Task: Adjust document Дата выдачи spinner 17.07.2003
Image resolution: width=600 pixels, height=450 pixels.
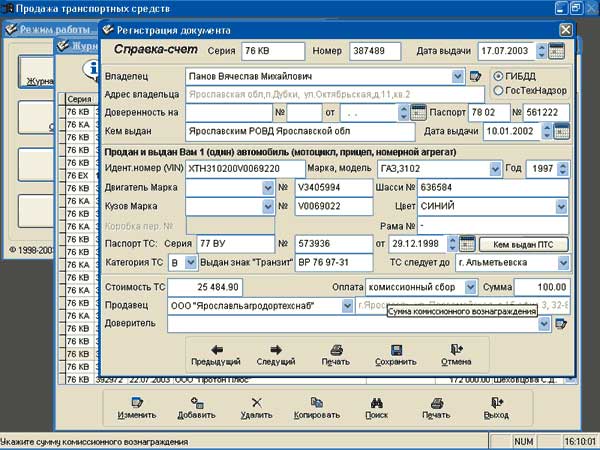Action: click(541, 51)
